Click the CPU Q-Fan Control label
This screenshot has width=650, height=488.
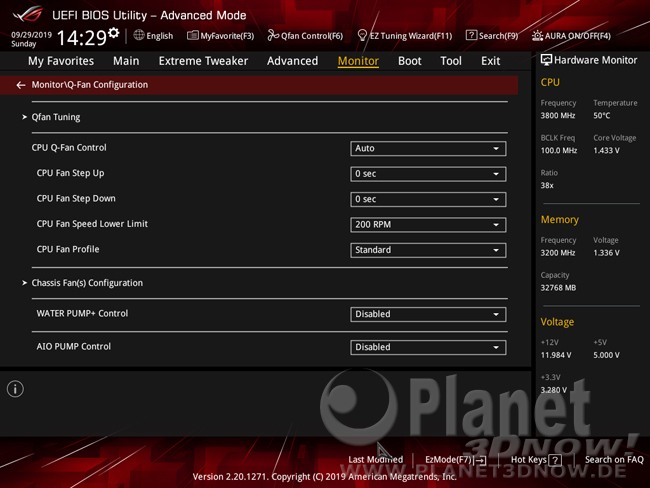pyautogui.click(x=69, y=148)
